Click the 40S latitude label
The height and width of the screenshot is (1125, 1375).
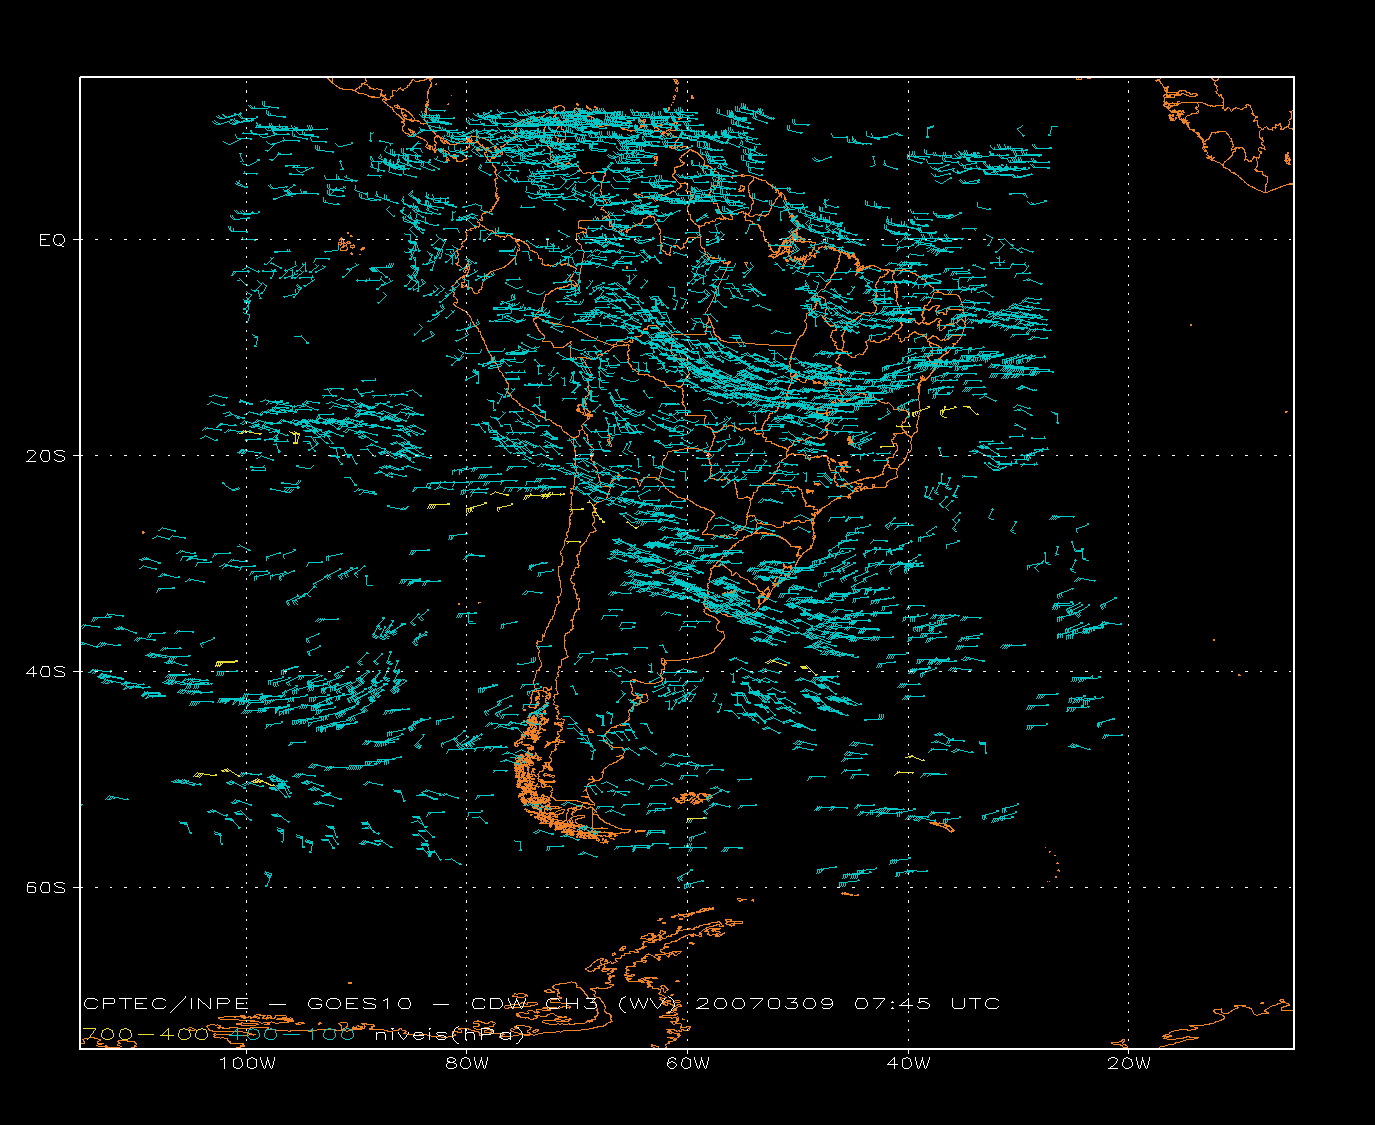click(x=45, y=672)
